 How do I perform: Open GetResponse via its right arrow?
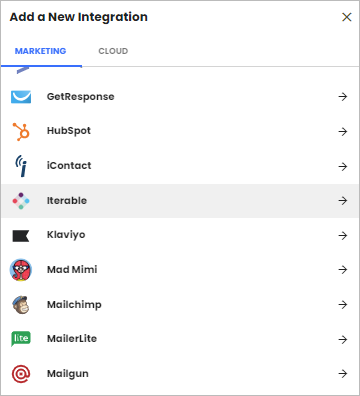343,97
